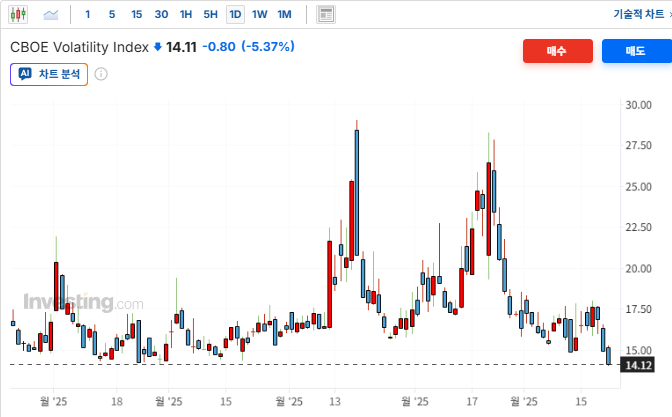This screenshot has height=417, width=672.
Task: Click the red 매수 buy button
Action: (x=558, y=51)
